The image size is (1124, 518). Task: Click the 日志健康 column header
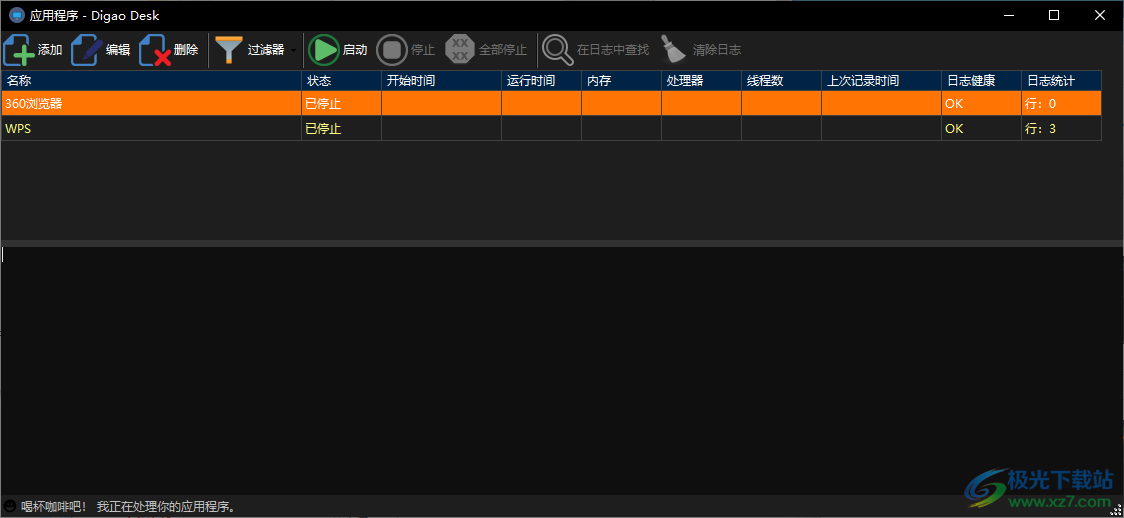[982, 80]
